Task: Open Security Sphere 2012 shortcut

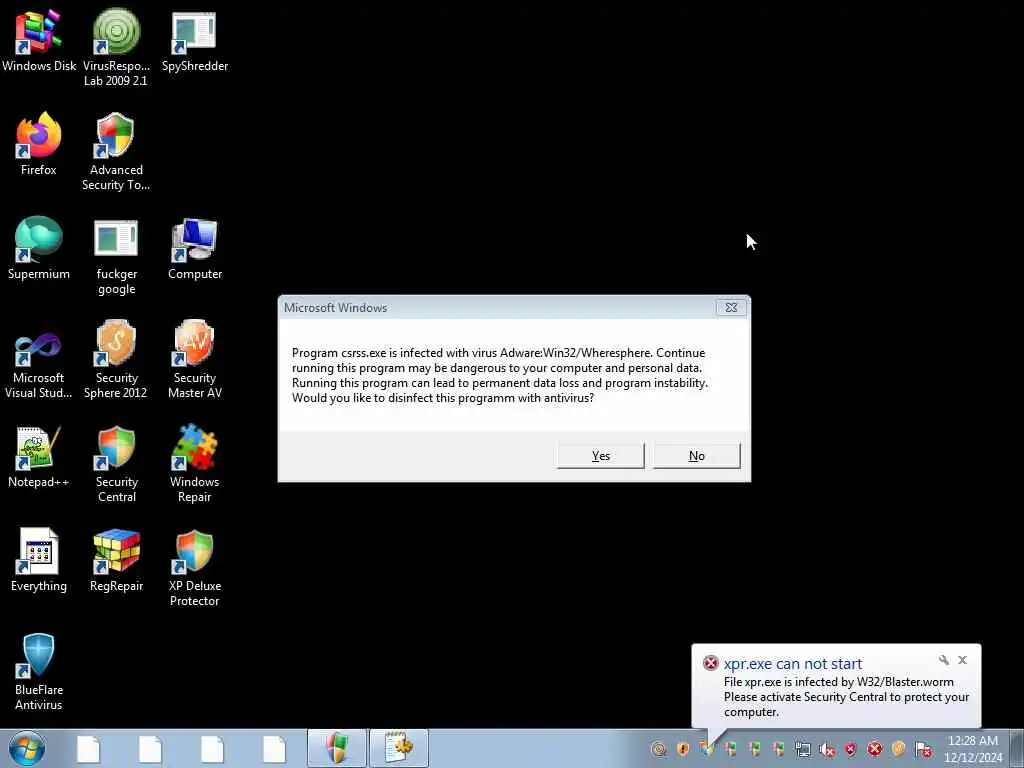Action: 116,359
